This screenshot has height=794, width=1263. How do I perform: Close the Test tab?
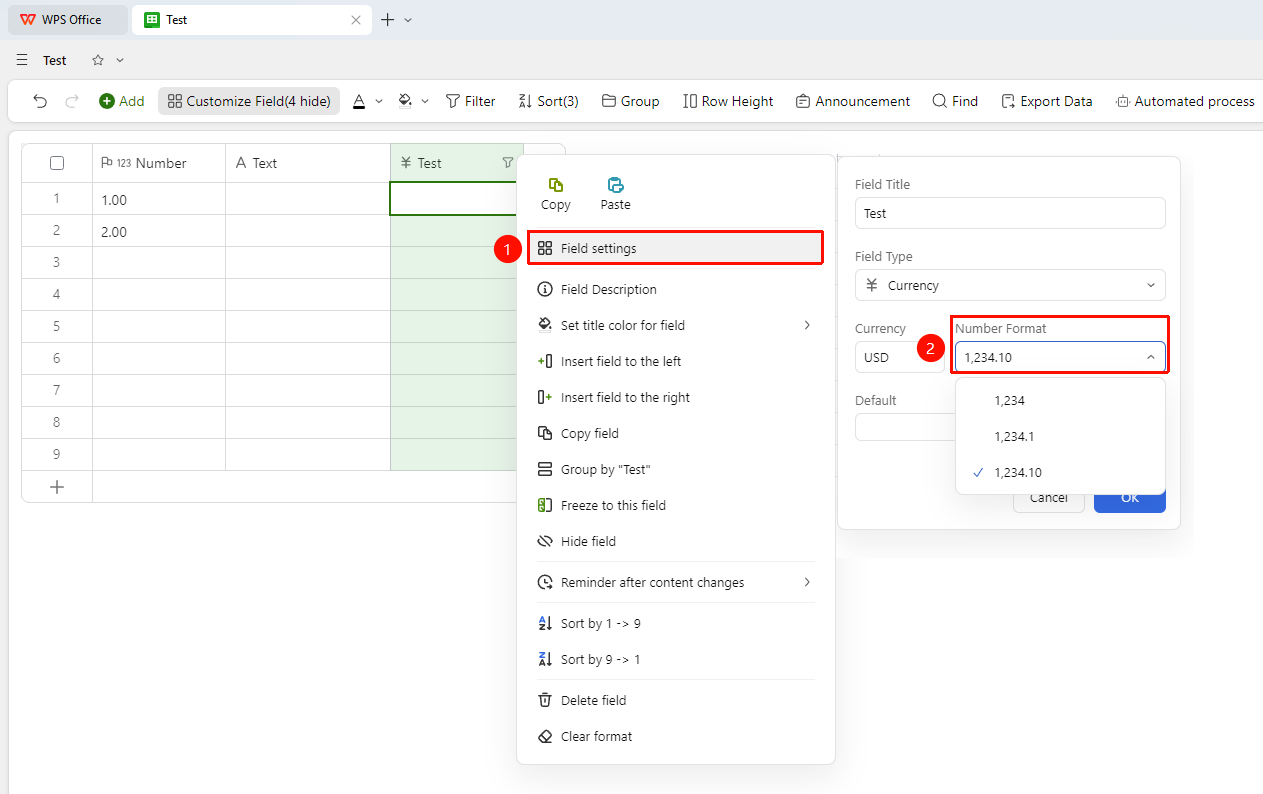[356, 20]
